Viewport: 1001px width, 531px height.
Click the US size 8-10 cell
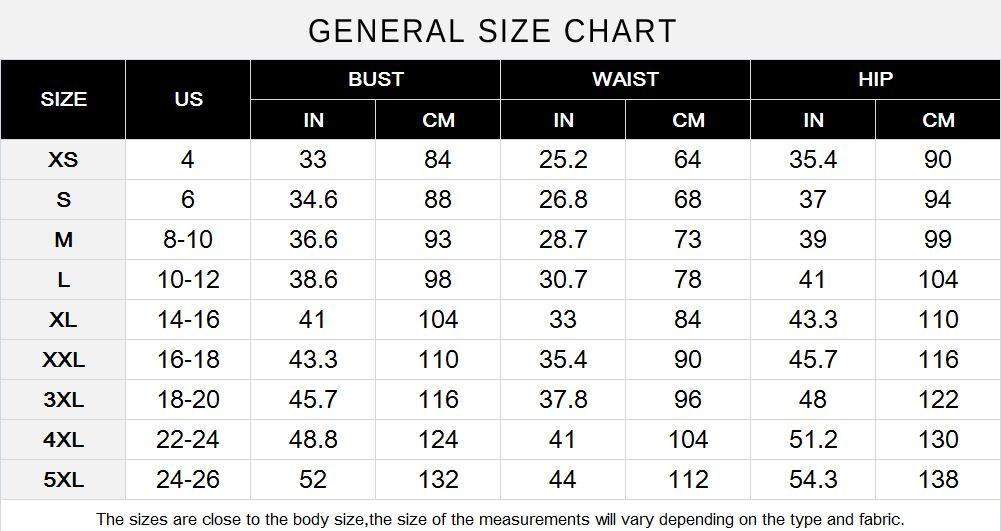[188, 239]
